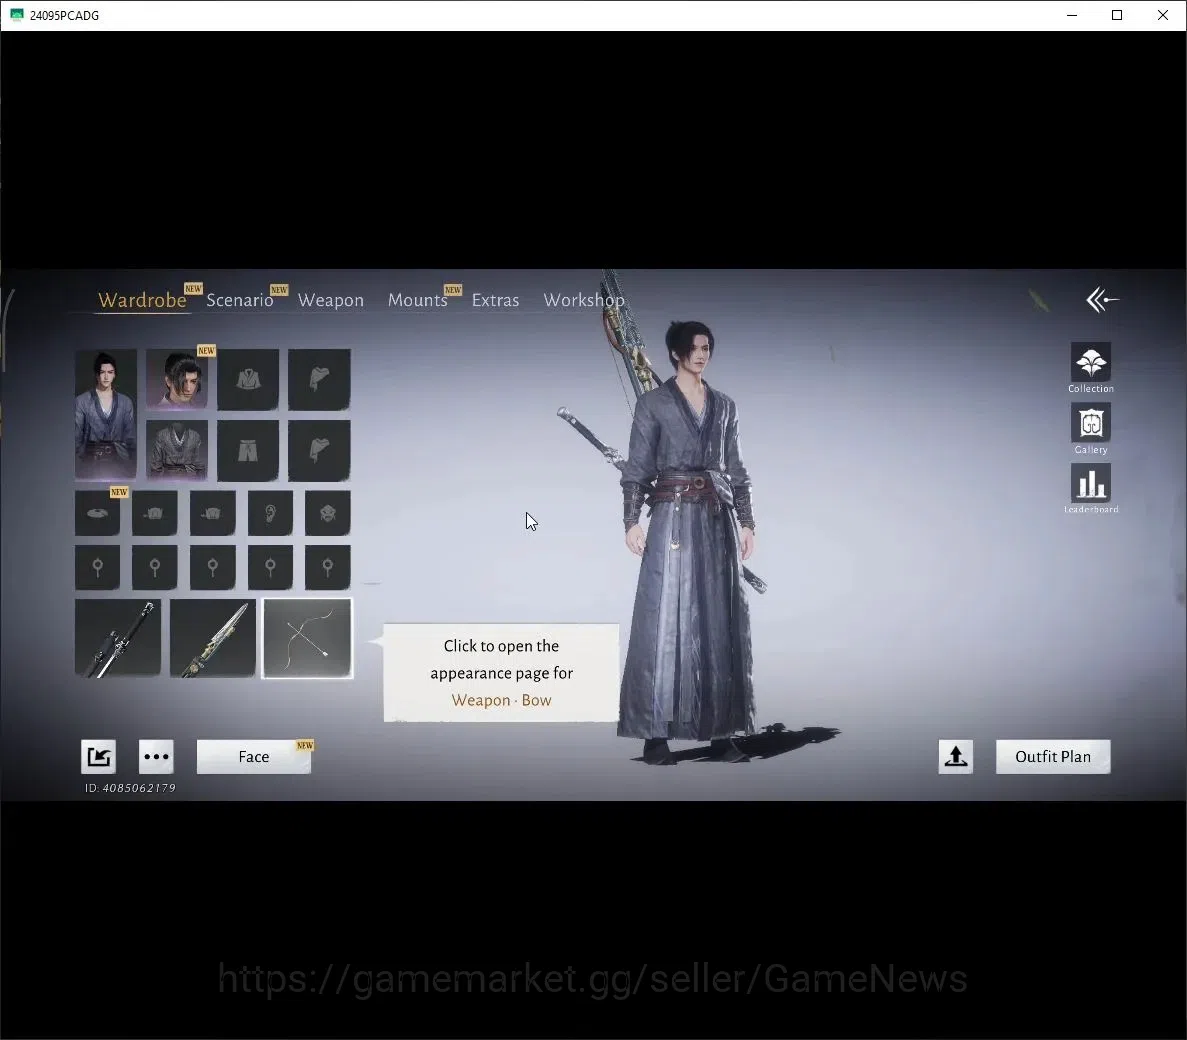
Task: Select the hairstyle thumbnail marked NEW
Action: pos(177,379)
